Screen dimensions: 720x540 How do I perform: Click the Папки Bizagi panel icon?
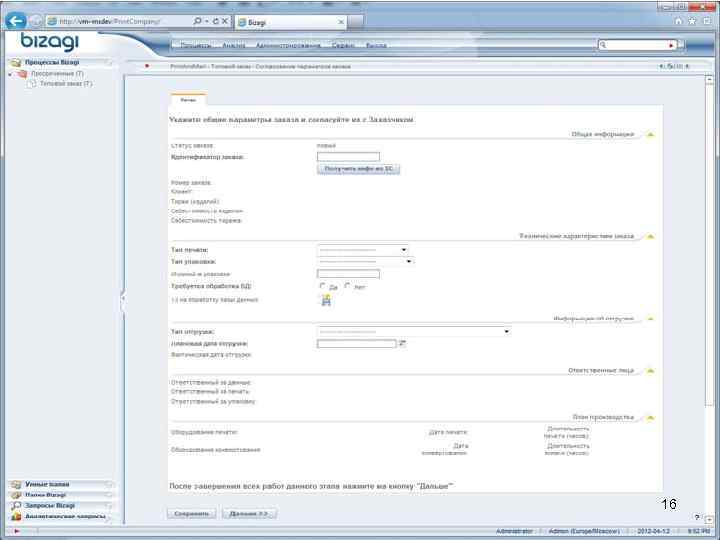pyautogui.click(x=16, y=495)
